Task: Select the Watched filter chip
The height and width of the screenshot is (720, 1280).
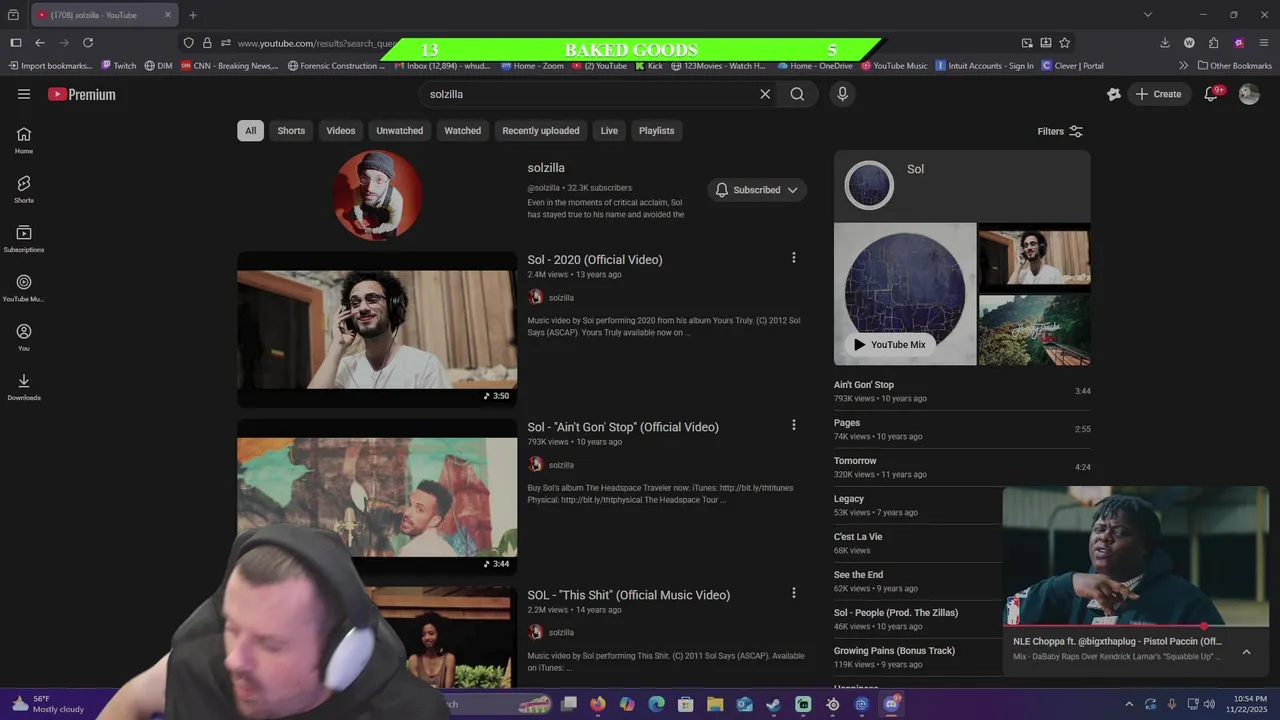Action: 462,131
